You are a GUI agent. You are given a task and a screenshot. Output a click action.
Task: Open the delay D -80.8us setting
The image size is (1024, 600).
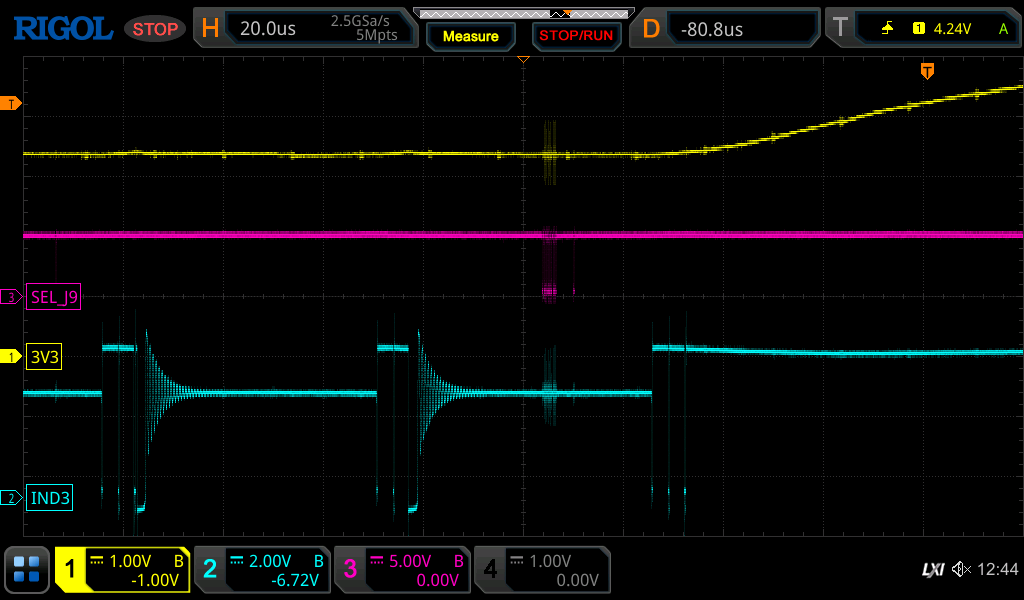(724, 28)
